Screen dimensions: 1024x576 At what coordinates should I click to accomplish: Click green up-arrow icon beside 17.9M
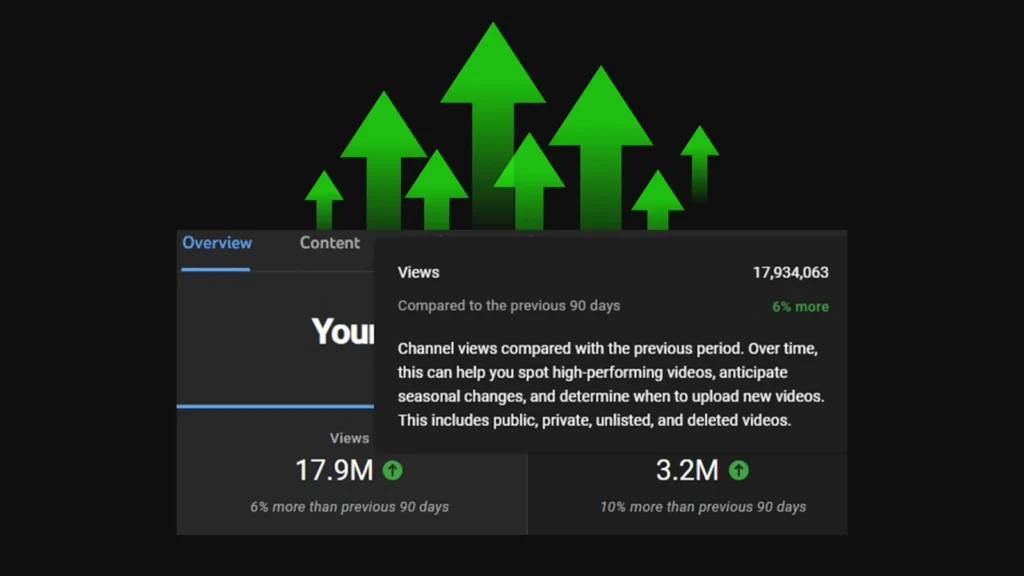tap(393, 470)
